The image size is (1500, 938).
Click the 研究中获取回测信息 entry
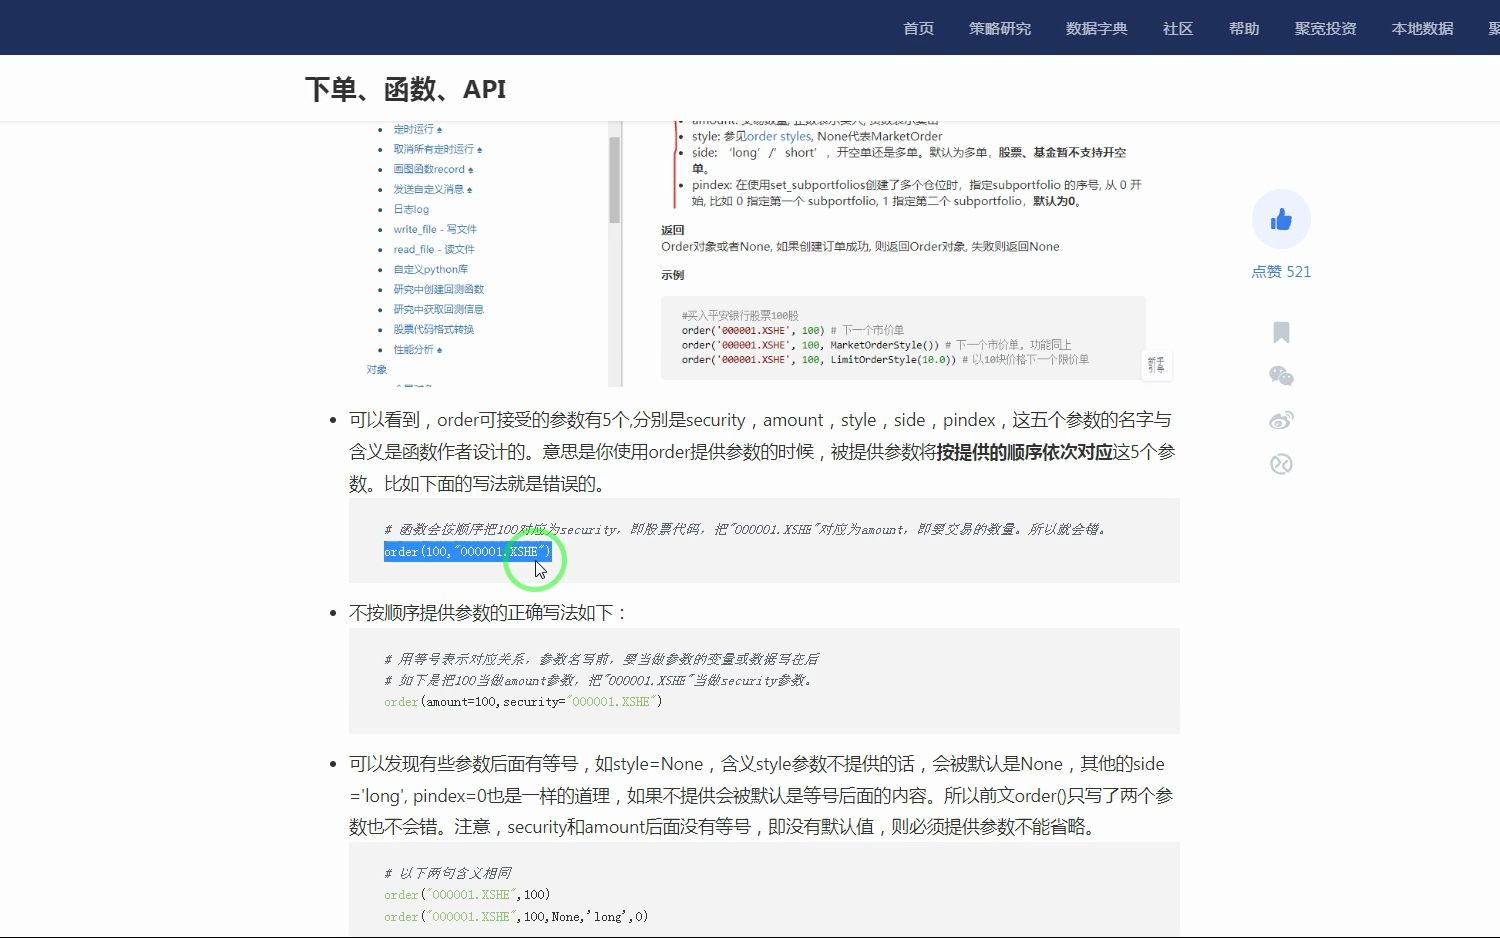coord(438,309)
